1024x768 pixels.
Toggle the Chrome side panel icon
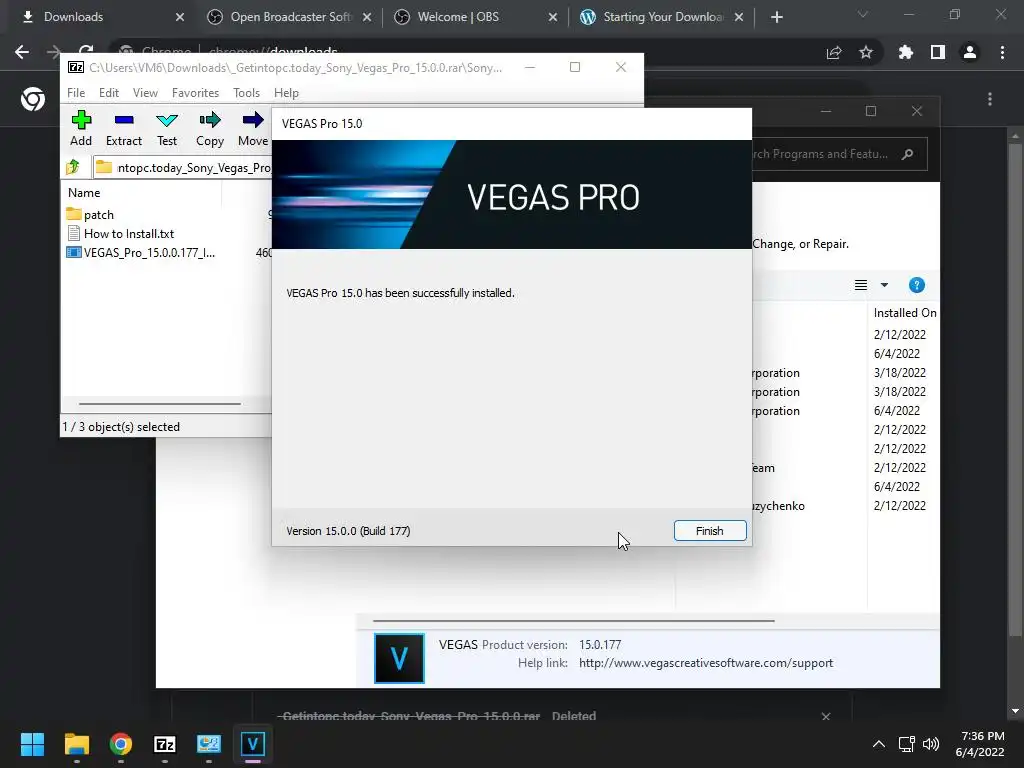(938, 52)
